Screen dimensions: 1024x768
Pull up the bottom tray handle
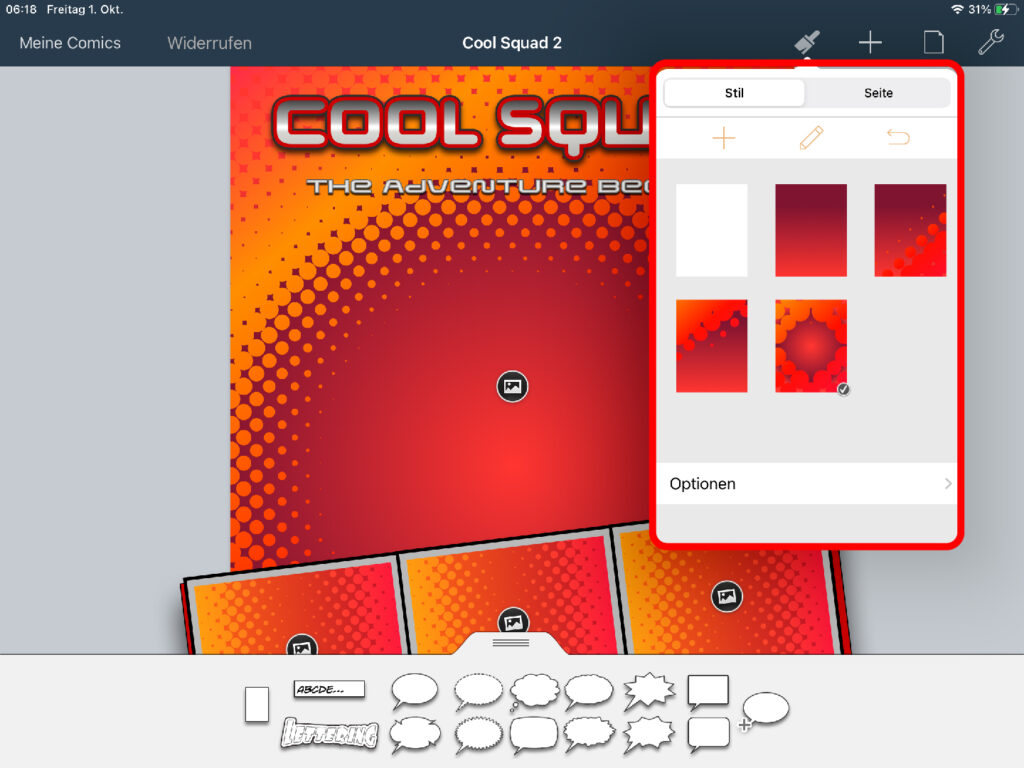coord(511,643)
